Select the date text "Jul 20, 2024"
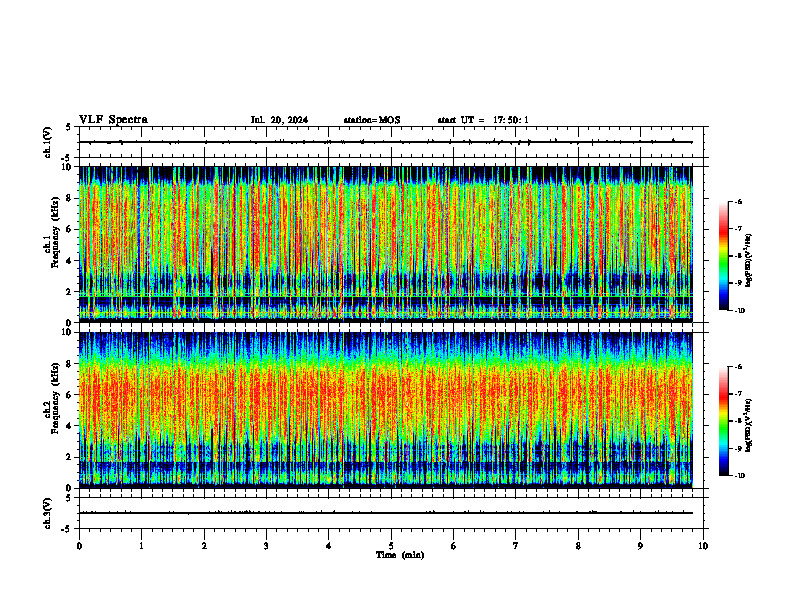 279,120
